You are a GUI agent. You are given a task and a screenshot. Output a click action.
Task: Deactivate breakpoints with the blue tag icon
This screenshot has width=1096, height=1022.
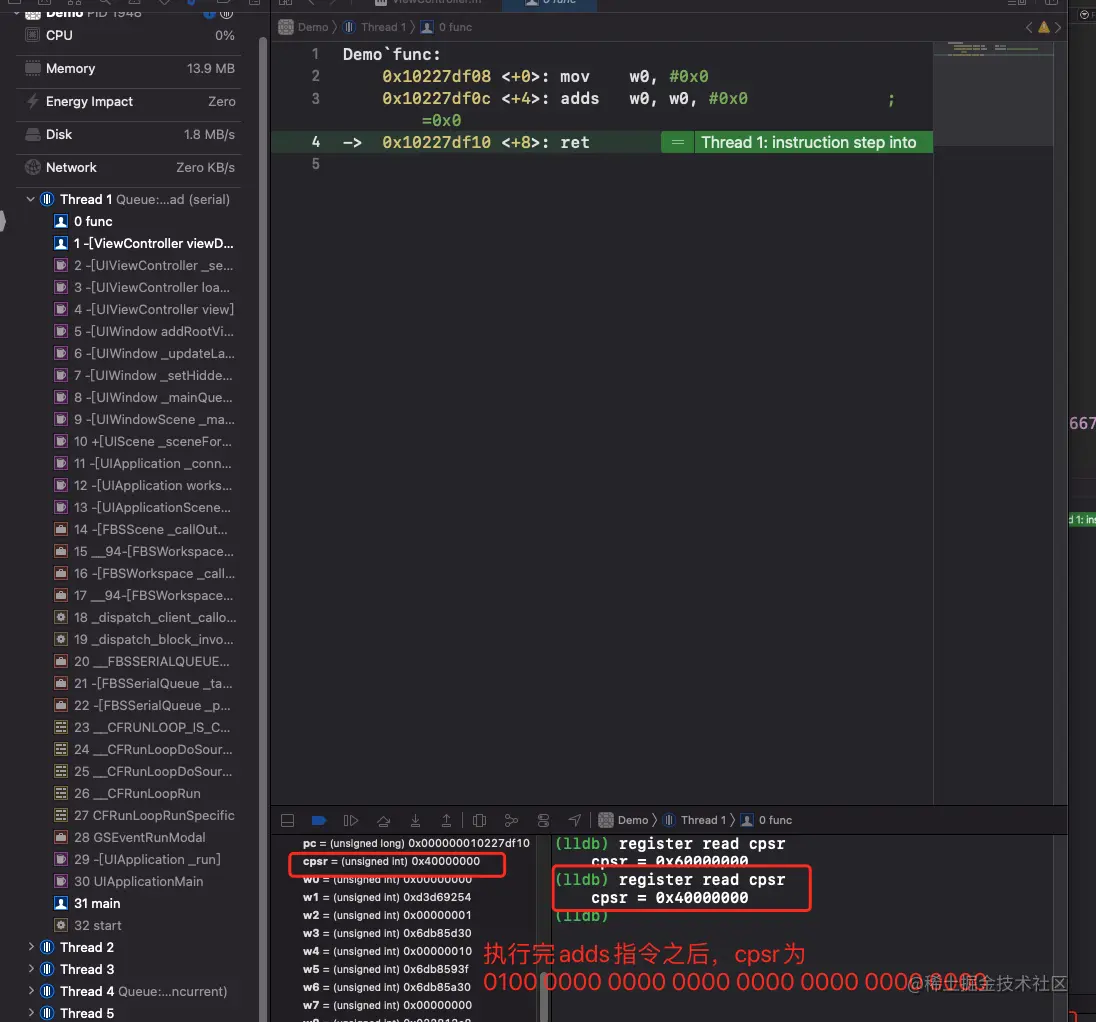pyautogui.click(x=319, y=820)
